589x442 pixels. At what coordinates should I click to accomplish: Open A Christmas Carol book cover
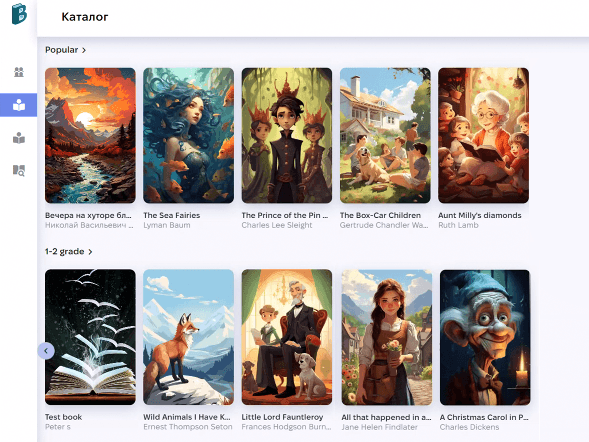(485, 337)
